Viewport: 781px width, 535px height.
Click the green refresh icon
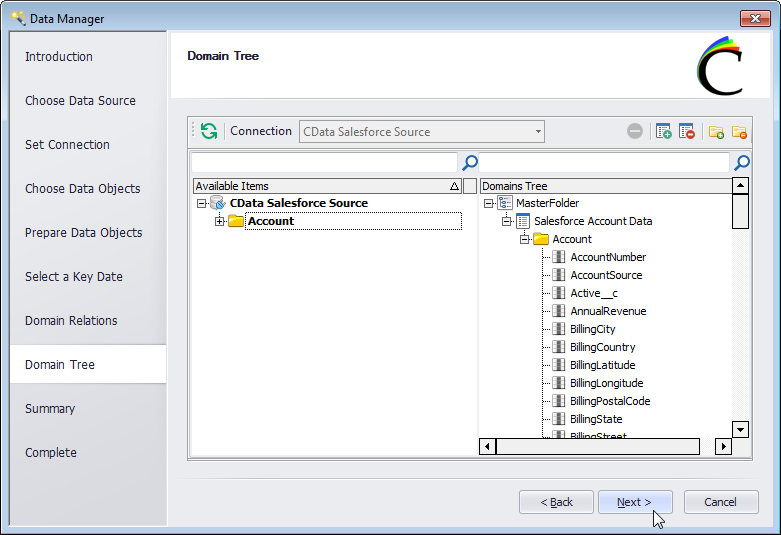point(208,131)
